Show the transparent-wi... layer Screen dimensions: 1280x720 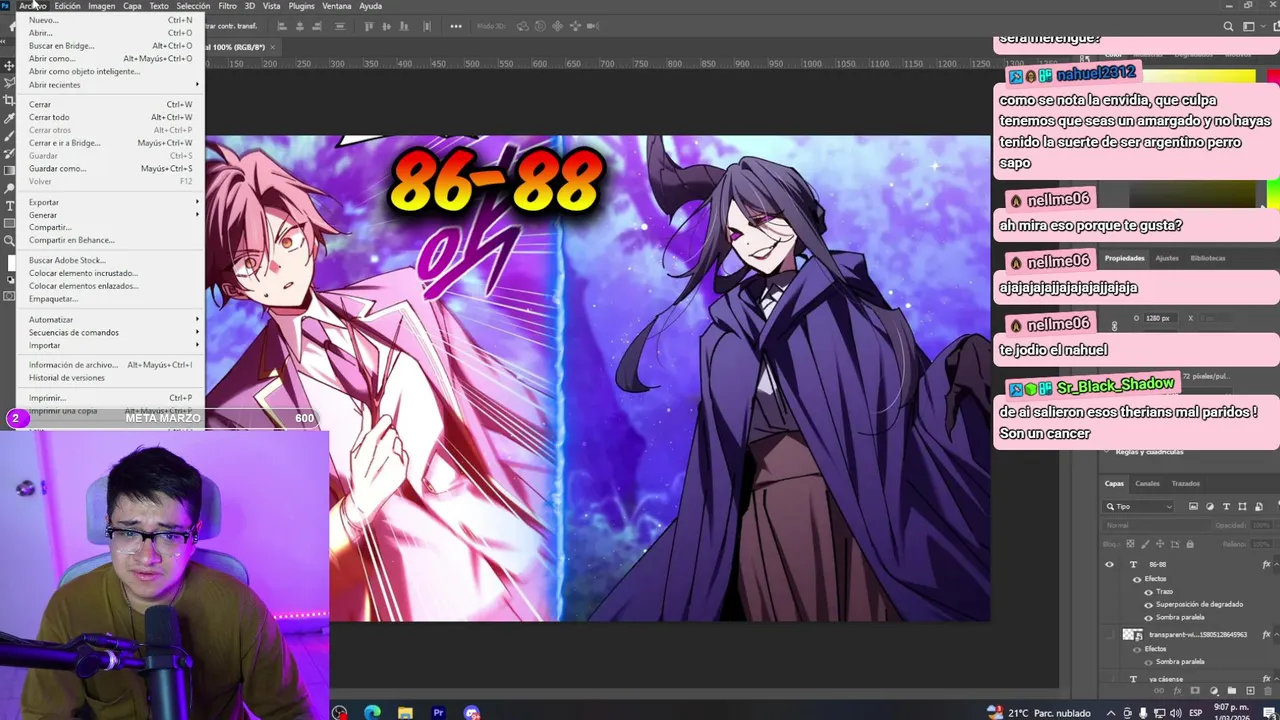1109,634
